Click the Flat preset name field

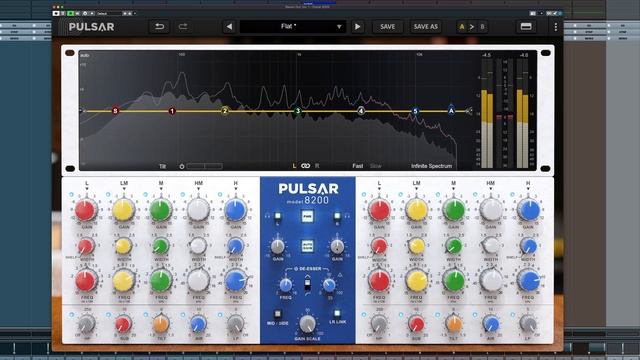292,27
